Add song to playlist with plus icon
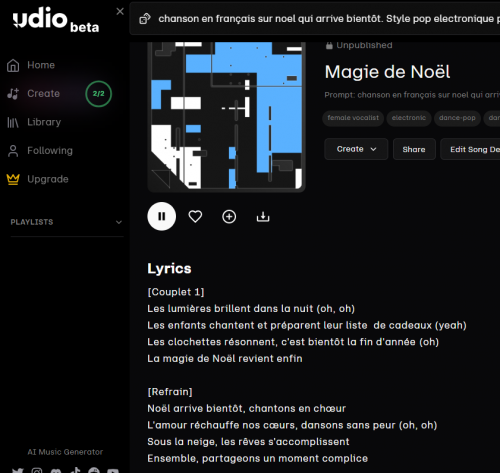Viewport: 500px width, 473px height. tap(229, 217)
